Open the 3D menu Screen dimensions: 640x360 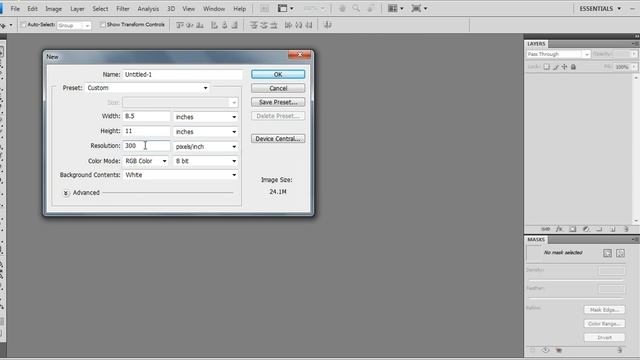(x=171, y=9)
